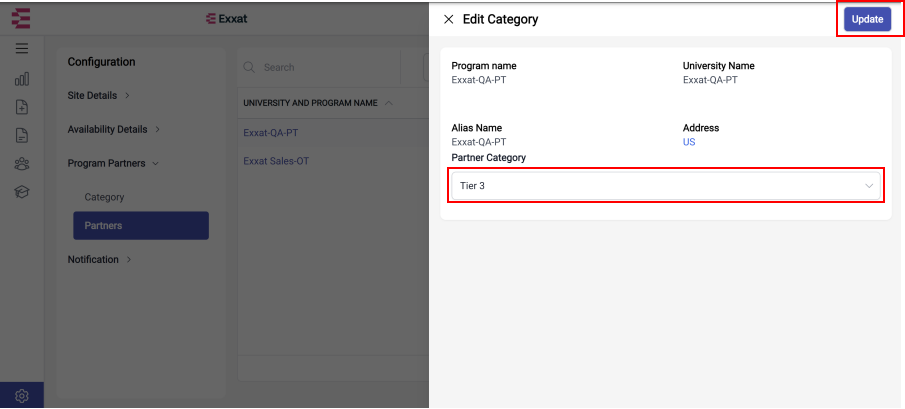The width and height of the screenshot is (905, 409).
Task: Open the document list sidebar icon
Action: click(x=22, y=136)
